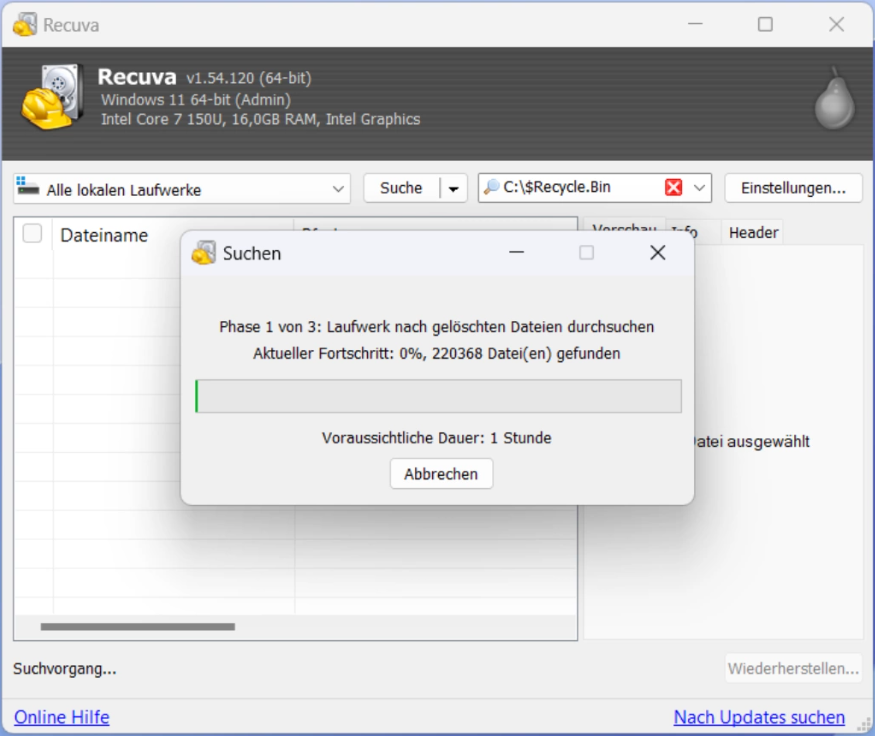875x736 pixels.
Task: Cancel the scan with Abbrechen
Action: [441, 474]
